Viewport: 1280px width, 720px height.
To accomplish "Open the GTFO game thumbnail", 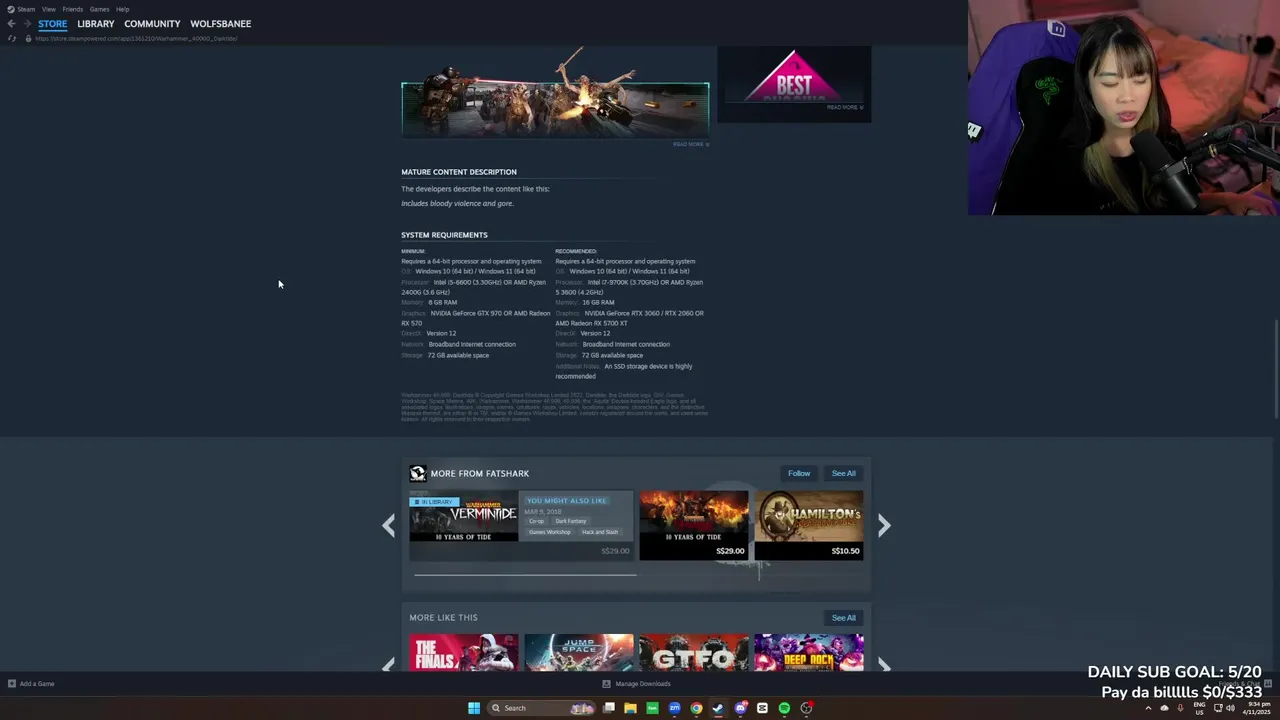I will click(x=694, y=652).
